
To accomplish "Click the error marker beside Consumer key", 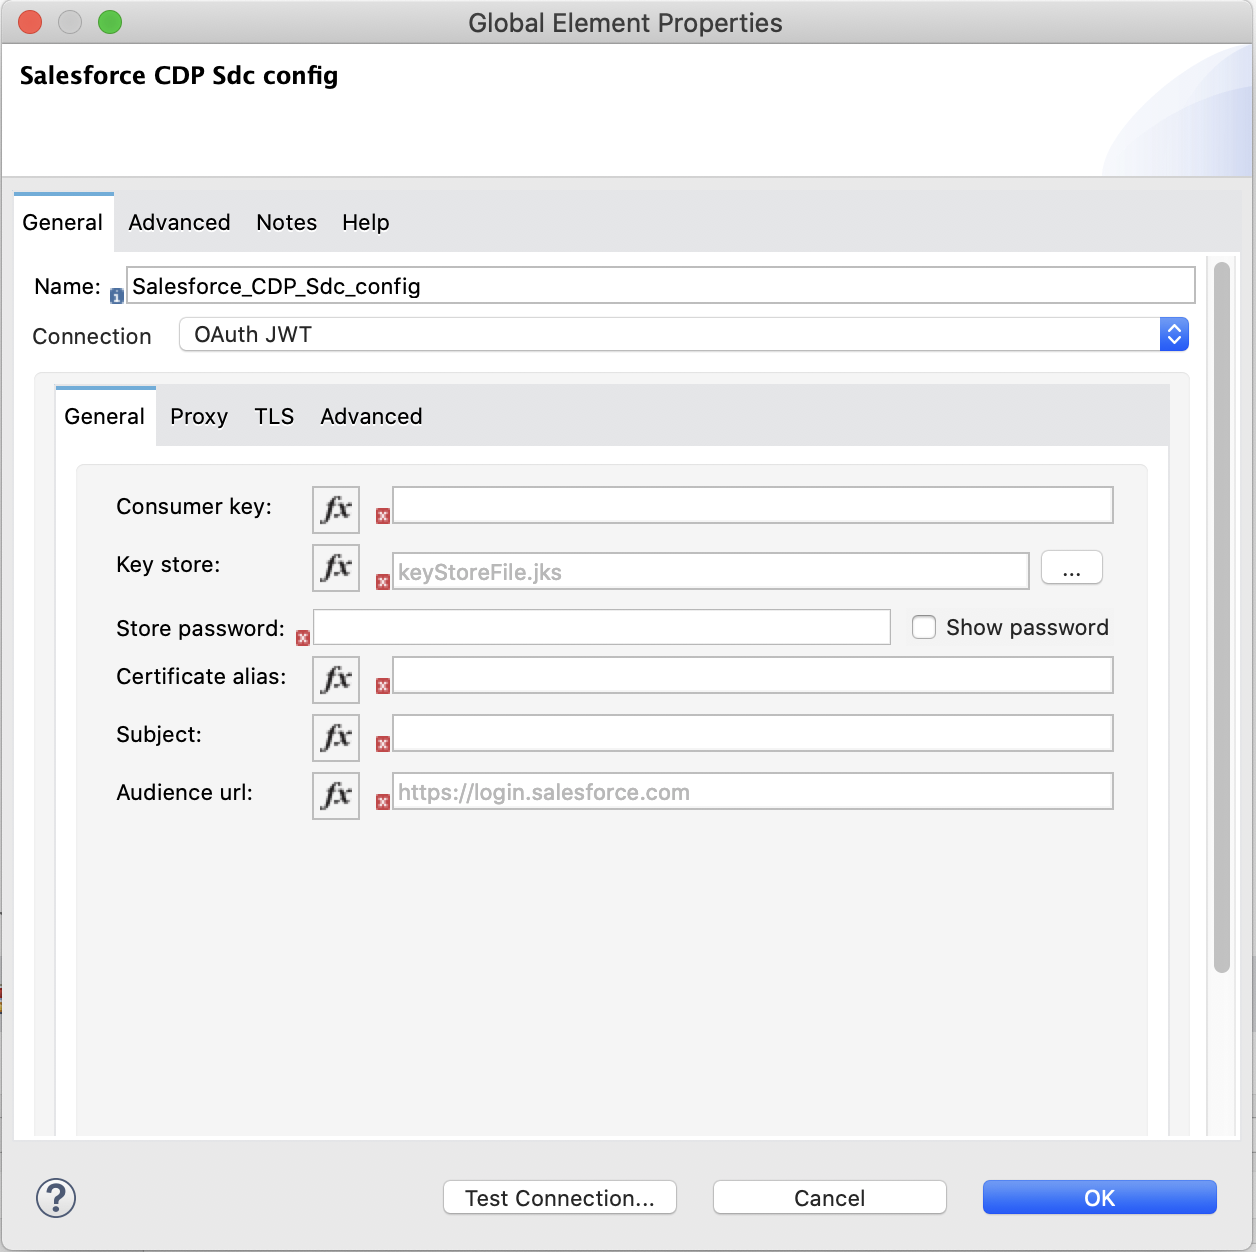I will click(x=383, y=516).
